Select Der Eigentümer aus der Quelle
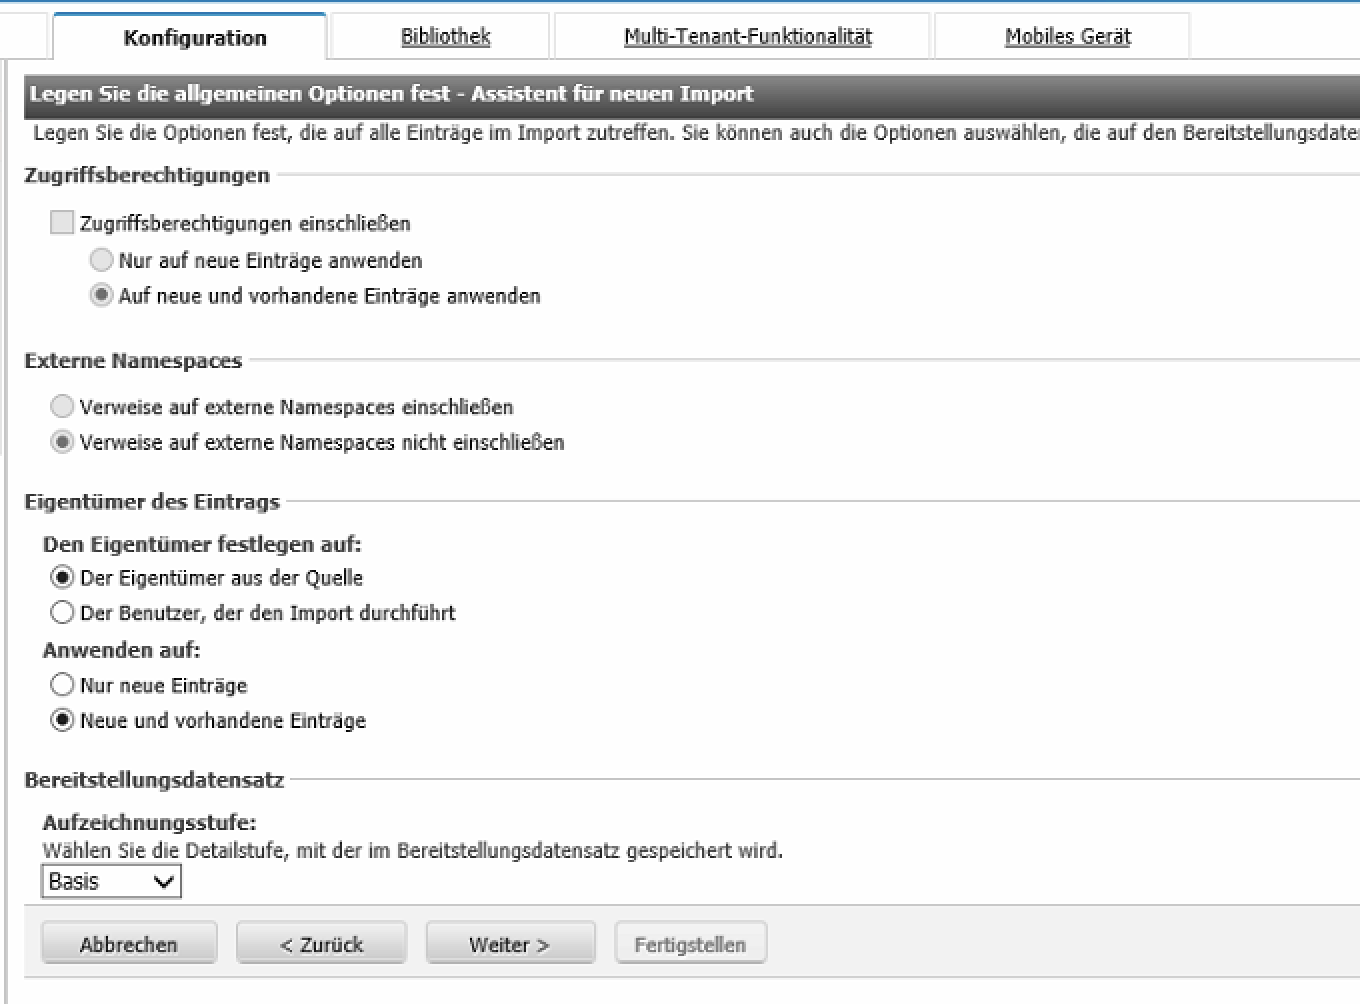Screen dimensions: 1360x1004 tap(62, 577)
